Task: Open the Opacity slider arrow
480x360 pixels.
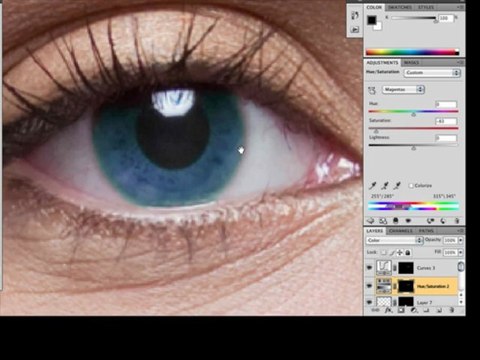Action: pyautogui.click(x=461, y=240)
